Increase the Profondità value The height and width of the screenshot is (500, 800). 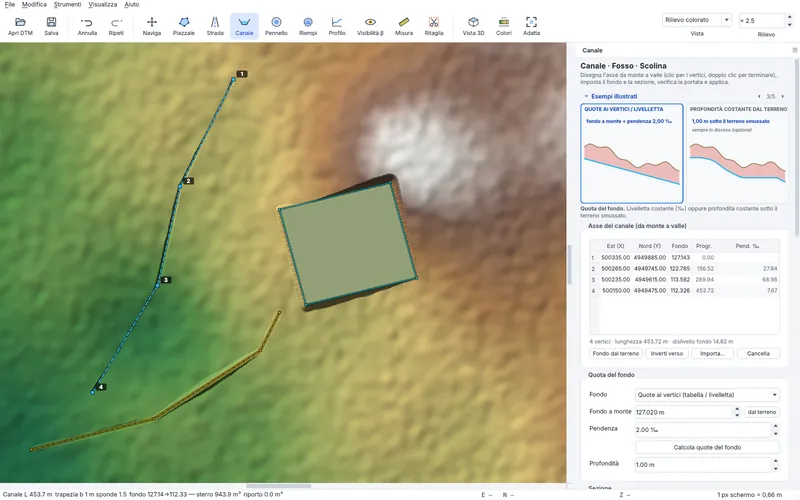click(x=776, y=462)
